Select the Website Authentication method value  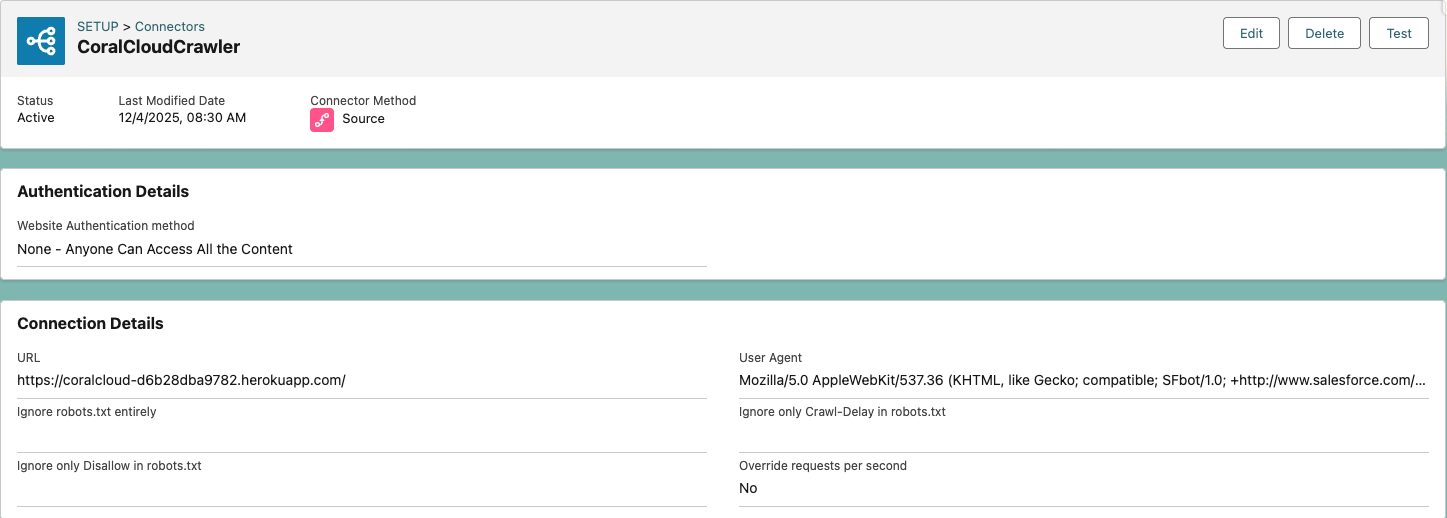tap(155, 249)
